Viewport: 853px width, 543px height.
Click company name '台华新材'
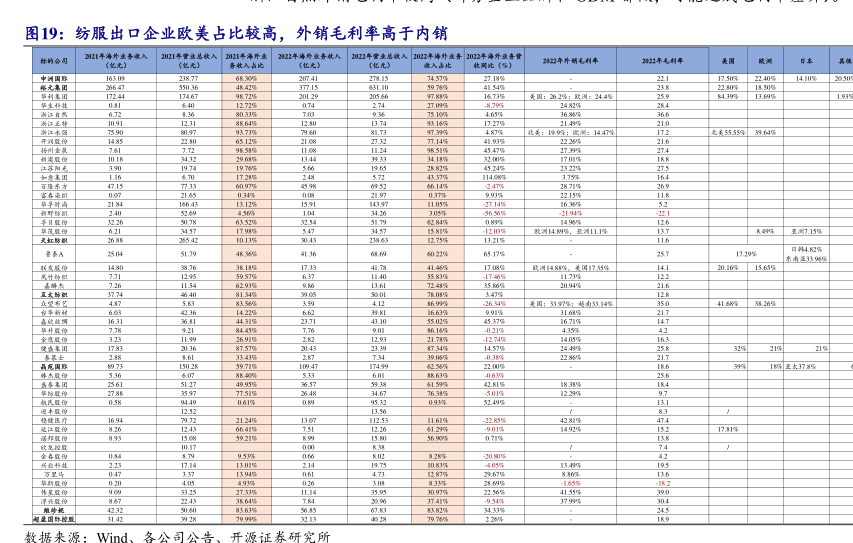tap(54, 312)
